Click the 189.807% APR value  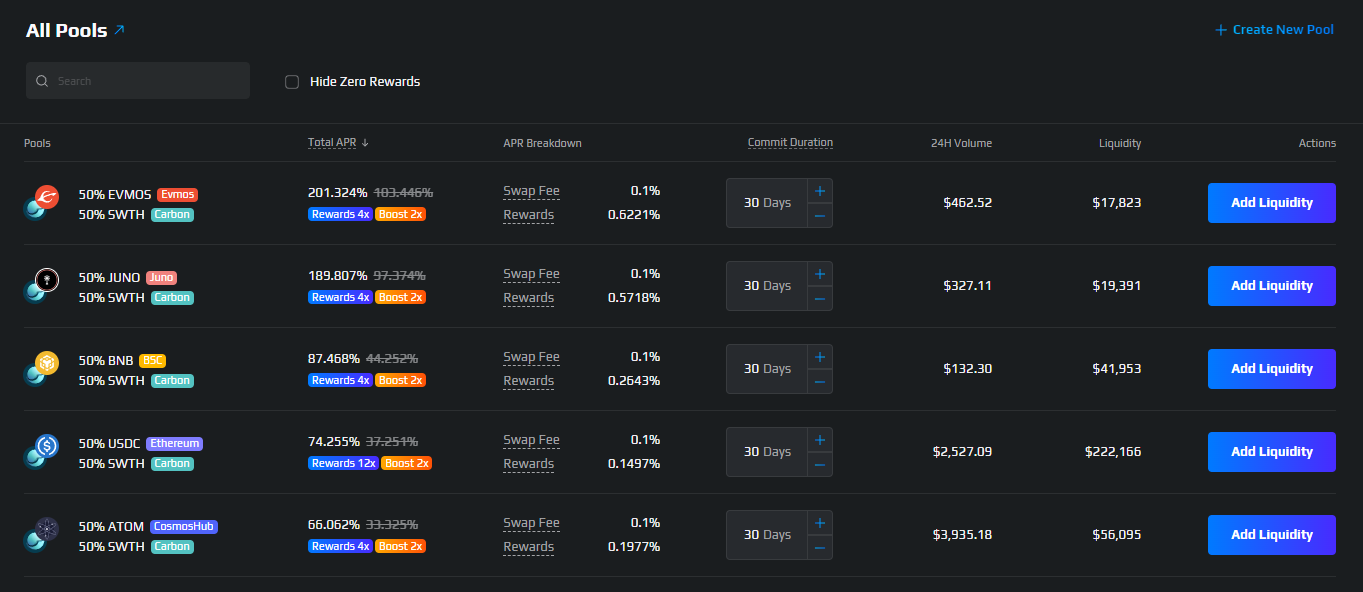click(x=338, y=275)
